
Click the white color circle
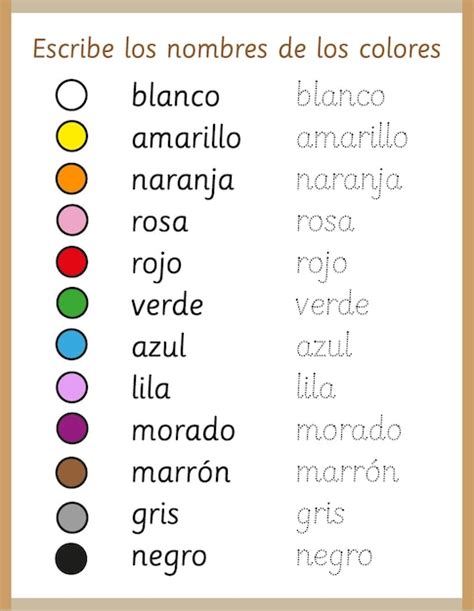[71, 95]
